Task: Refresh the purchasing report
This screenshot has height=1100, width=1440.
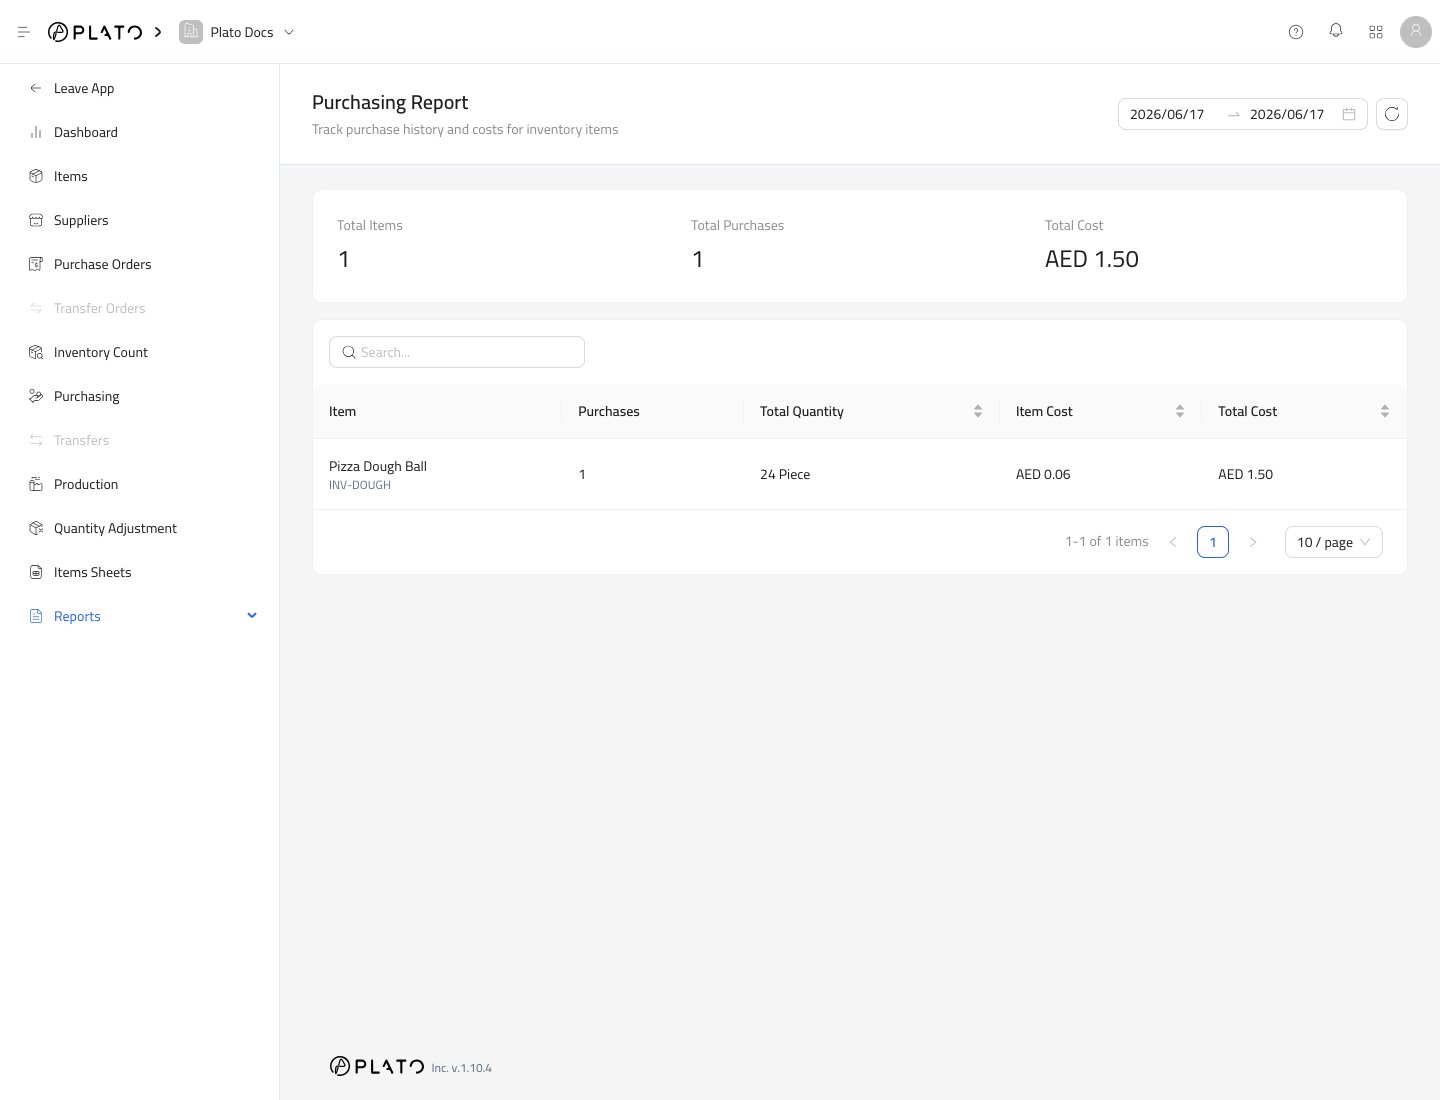Action: pyautogui.click(x=1392, y=114)
